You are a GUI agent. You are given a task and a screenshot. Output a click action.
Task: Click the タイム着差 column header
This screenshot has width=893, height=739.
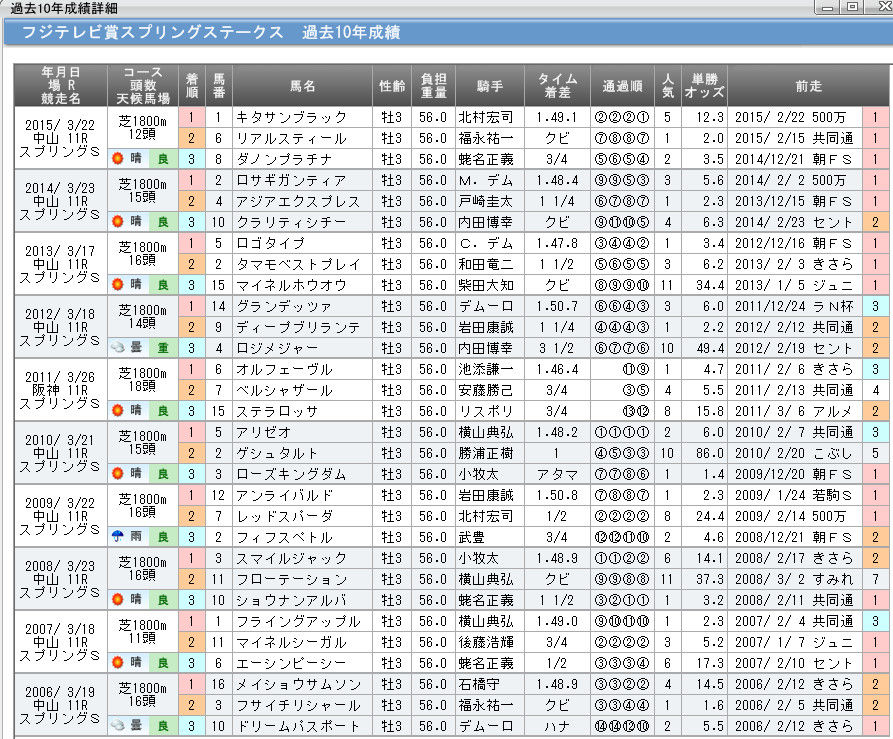point(558,86)
